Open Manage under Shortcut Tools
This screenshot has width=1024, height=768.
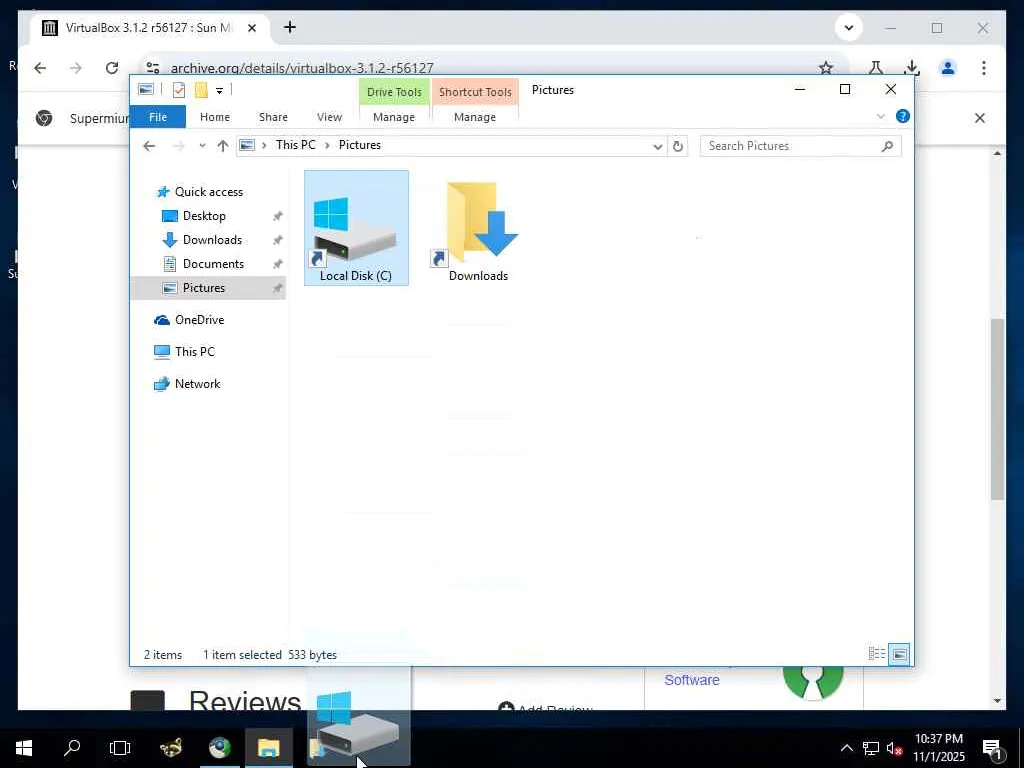pyautogui.click(x=475, y=117)
